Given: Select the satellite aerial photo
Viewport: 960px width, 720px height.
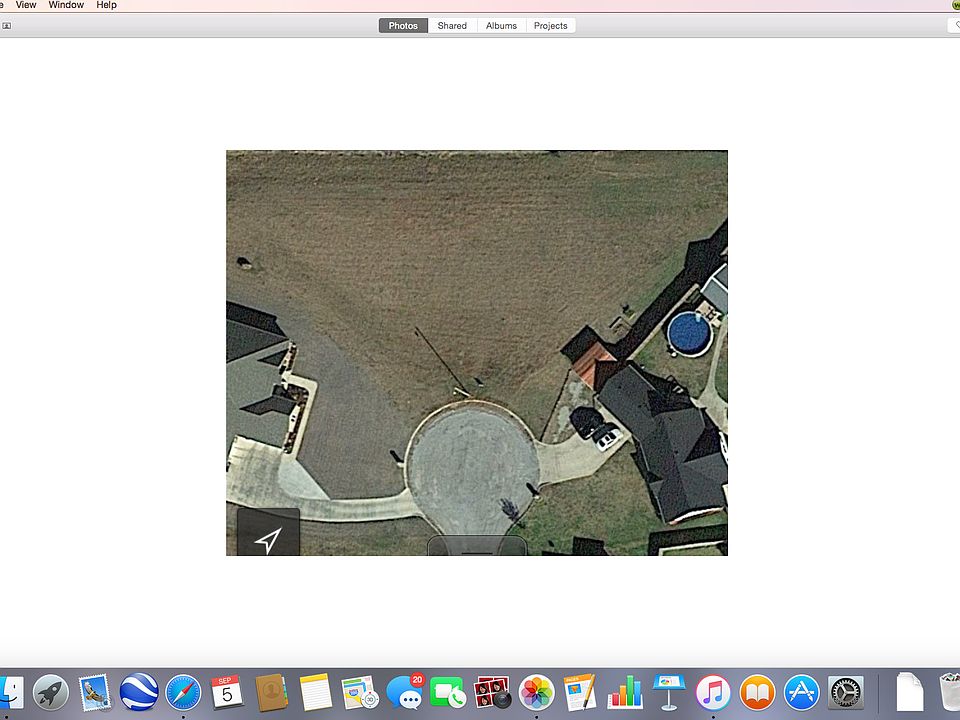Looking at the screenshot, I should tap(477, 353).
